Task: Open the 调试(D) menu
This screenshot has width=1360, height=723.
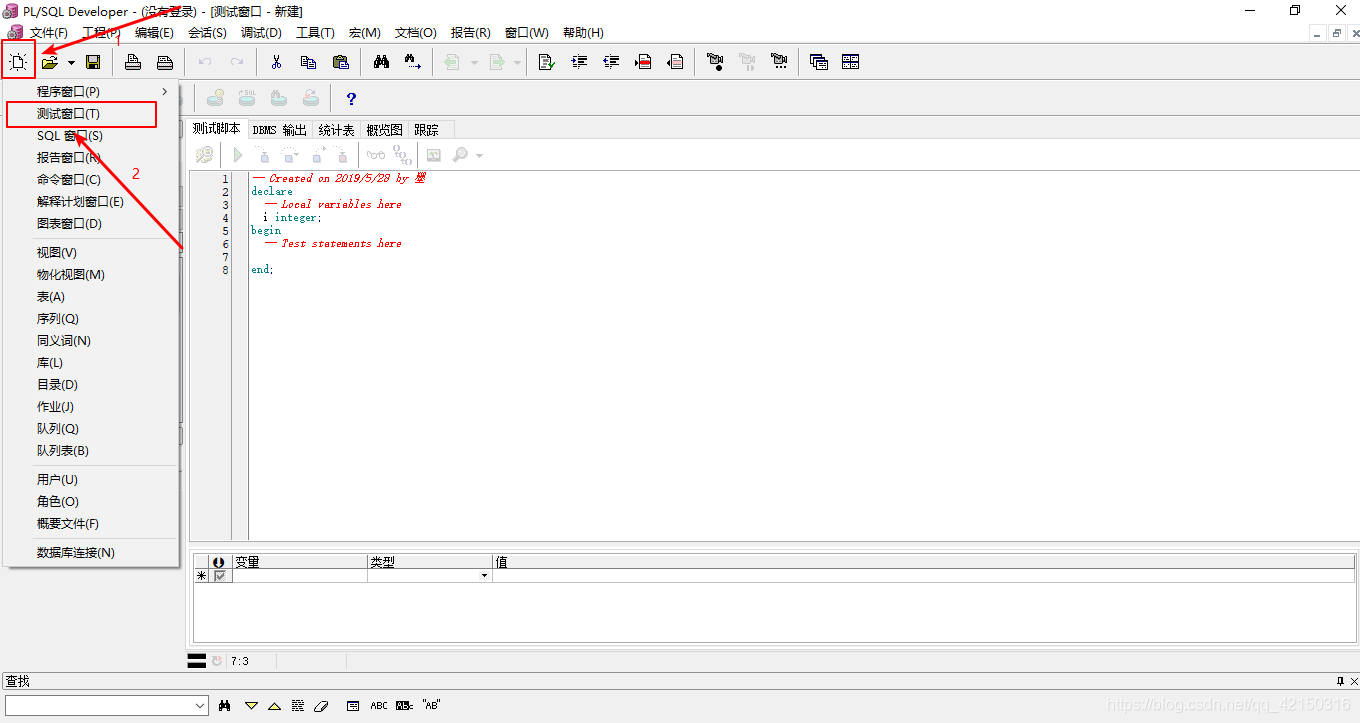Action: (x=261, y=33)
